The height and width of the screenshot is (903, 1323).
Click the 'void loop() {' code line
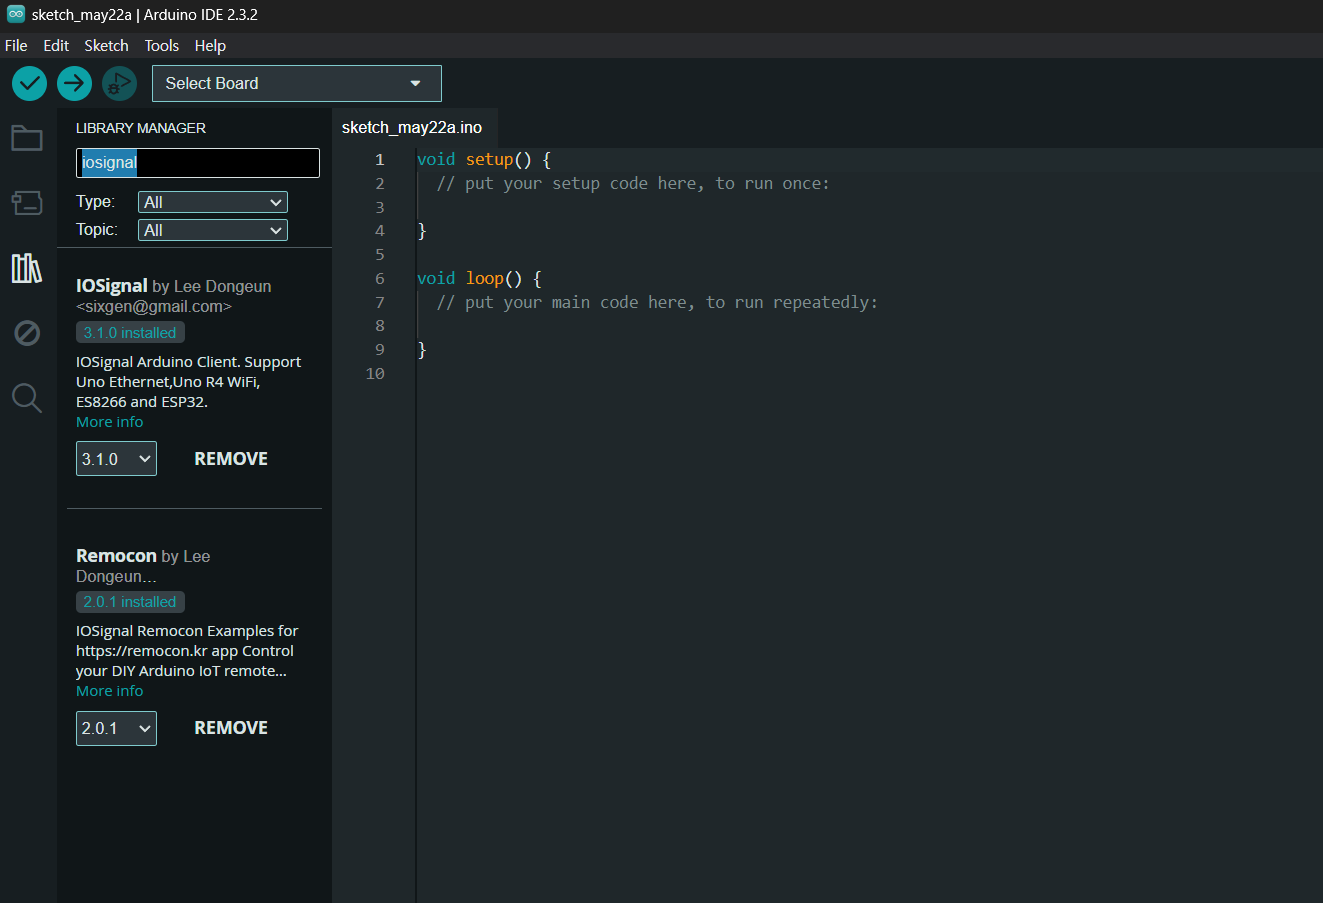coord(479,279)
